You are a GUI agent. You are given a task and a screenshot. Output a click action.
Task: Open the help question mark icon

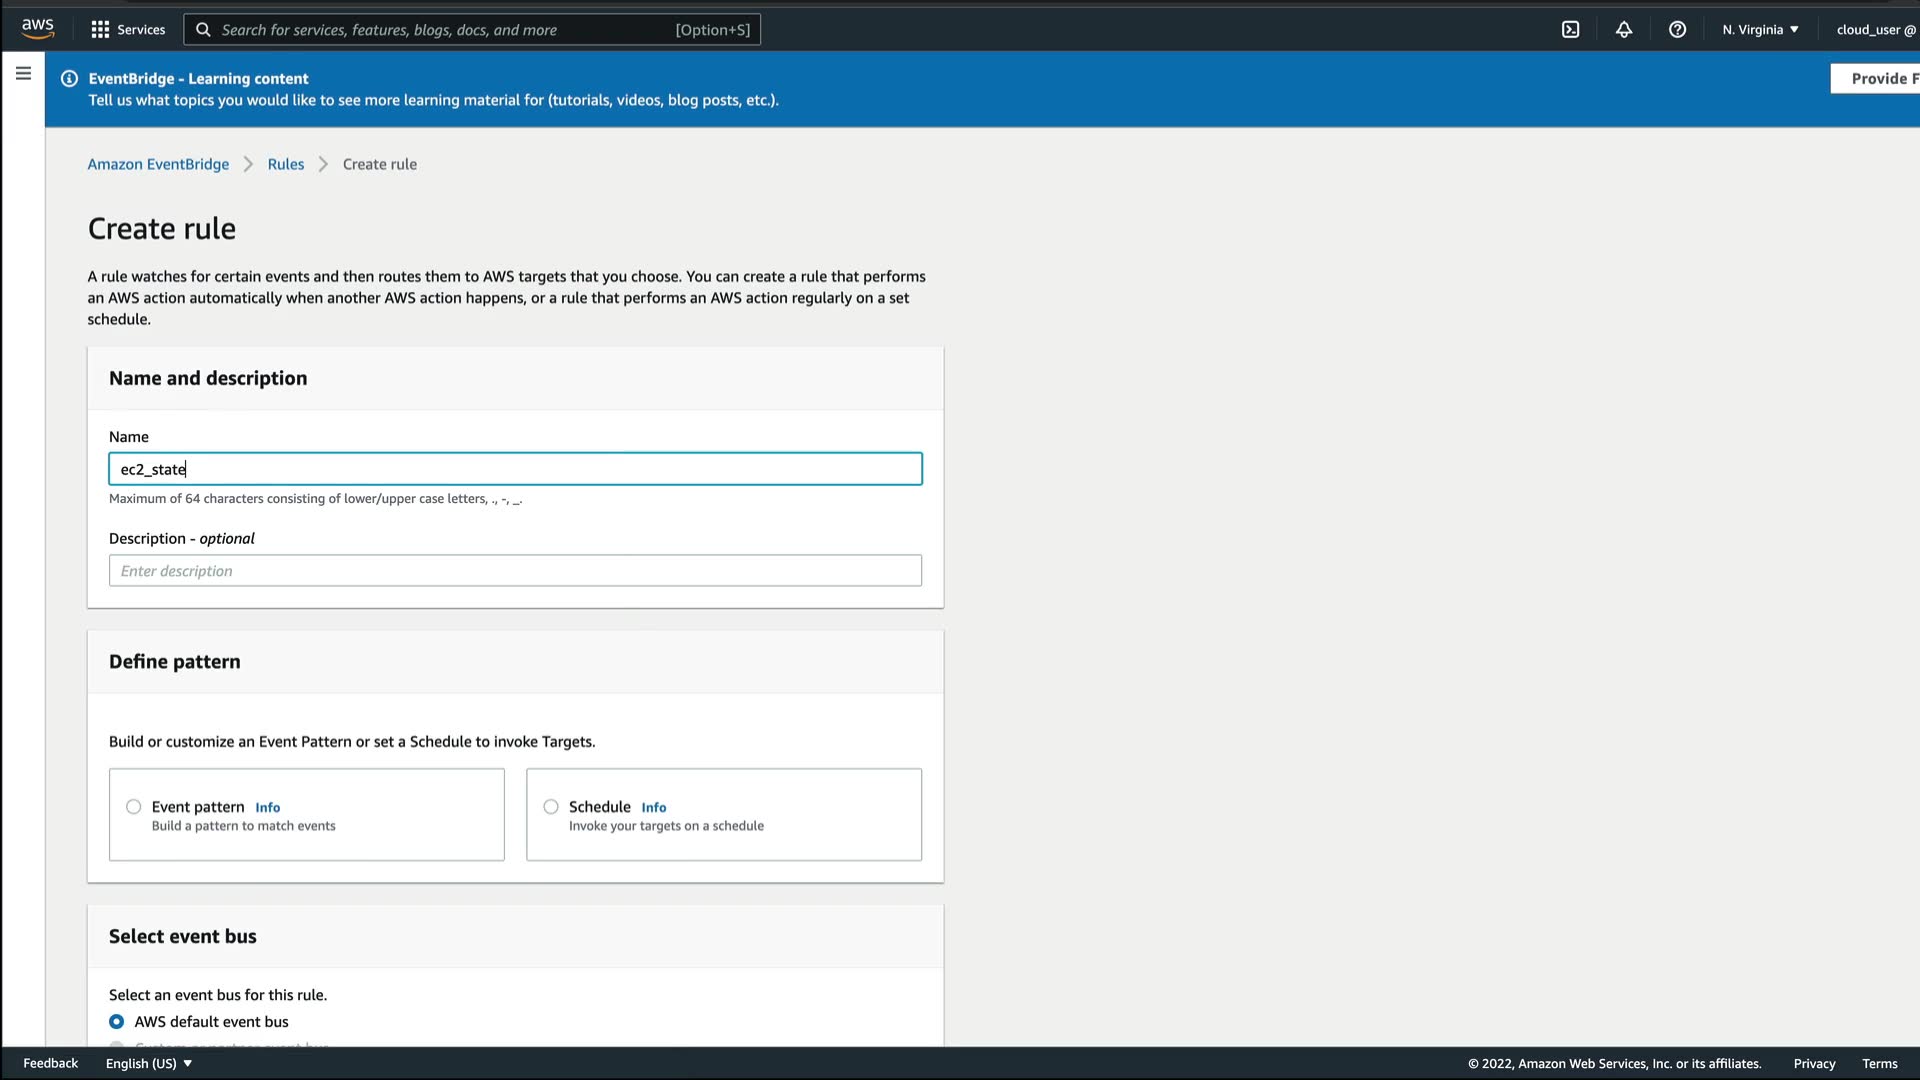(x=1677, y=29)
